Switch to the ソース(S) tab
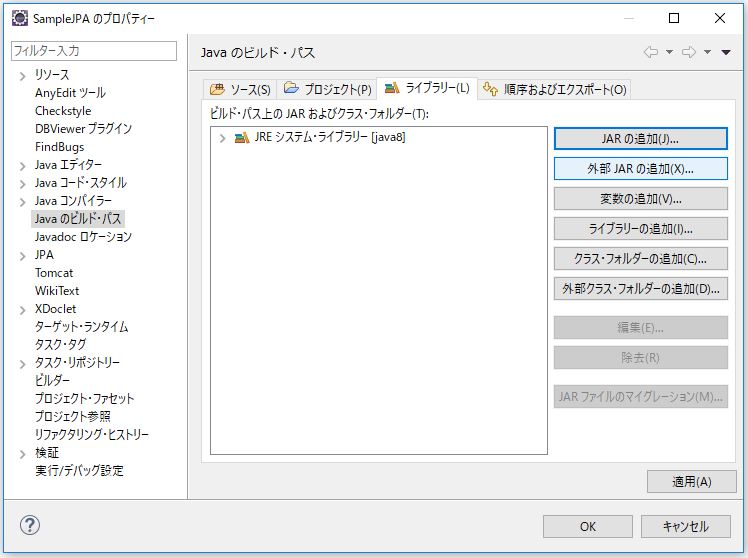The width and height of the screenshot is (748, 558). pos(239,89)
